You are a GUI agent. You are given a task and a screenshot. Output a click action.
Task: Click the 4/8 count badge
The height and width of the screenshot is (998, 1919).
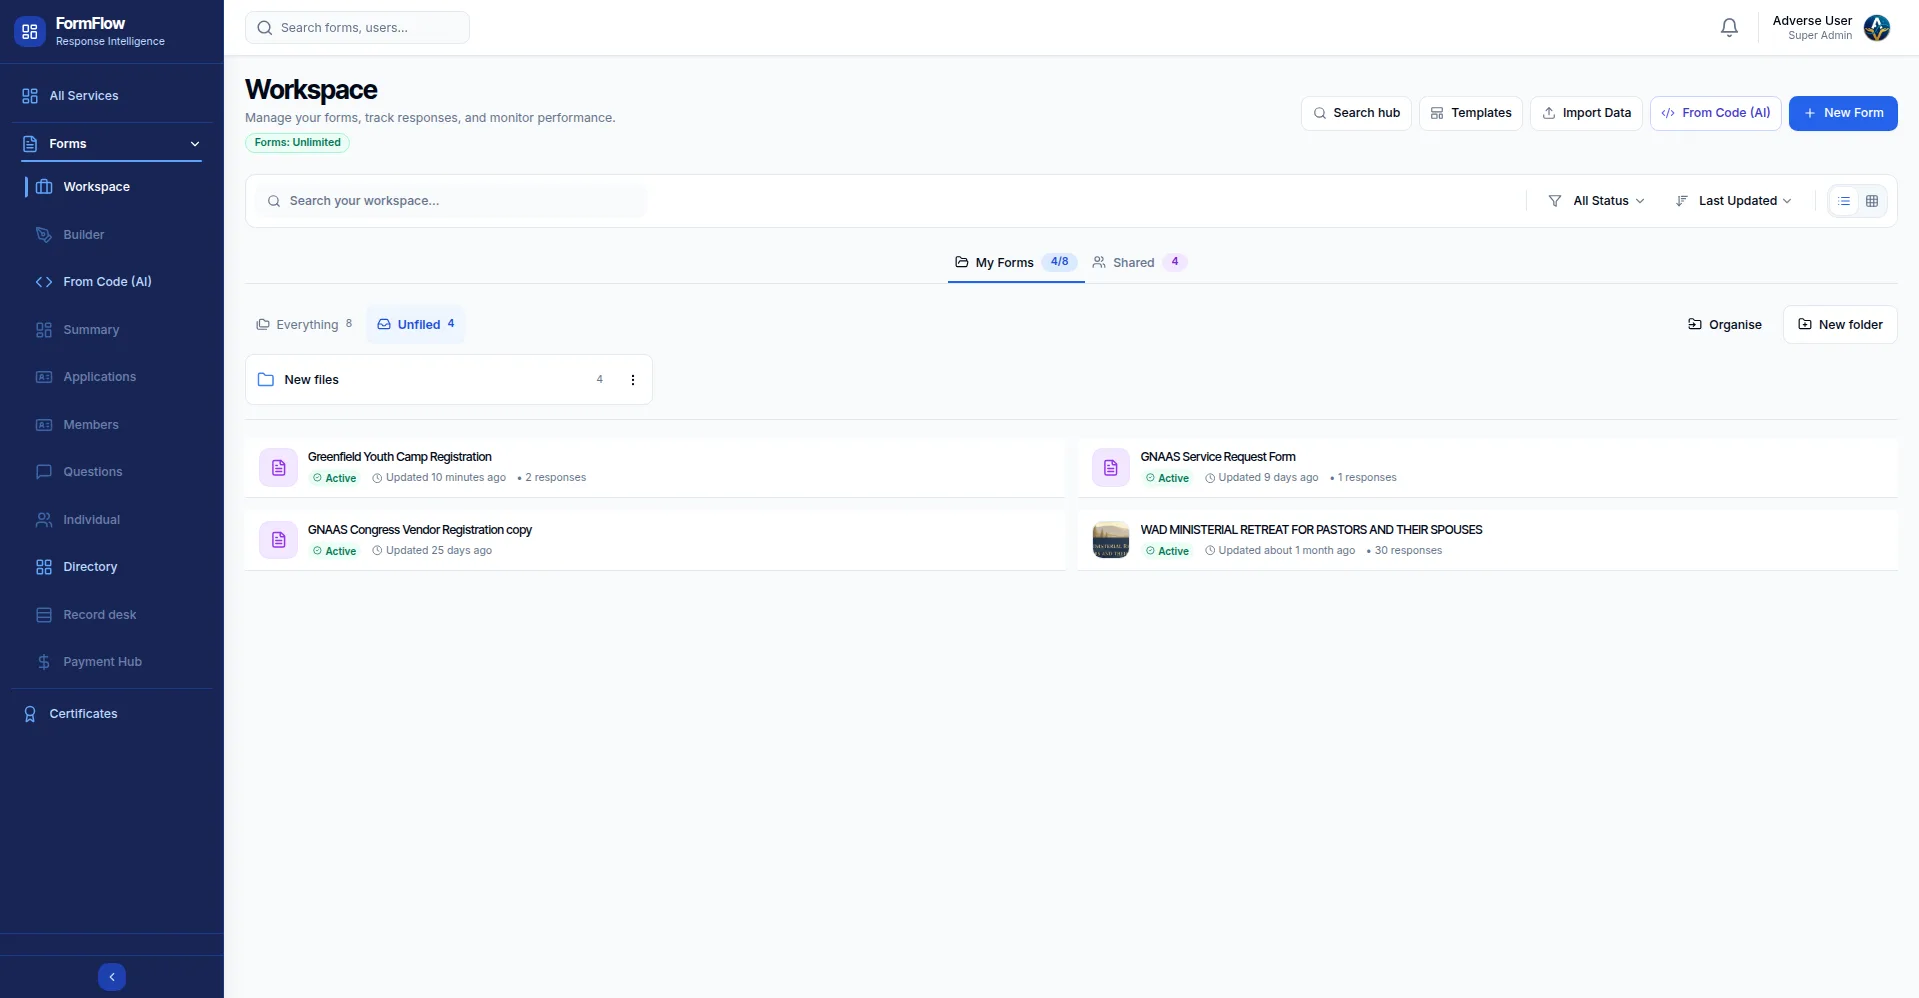coord(1059,262)
